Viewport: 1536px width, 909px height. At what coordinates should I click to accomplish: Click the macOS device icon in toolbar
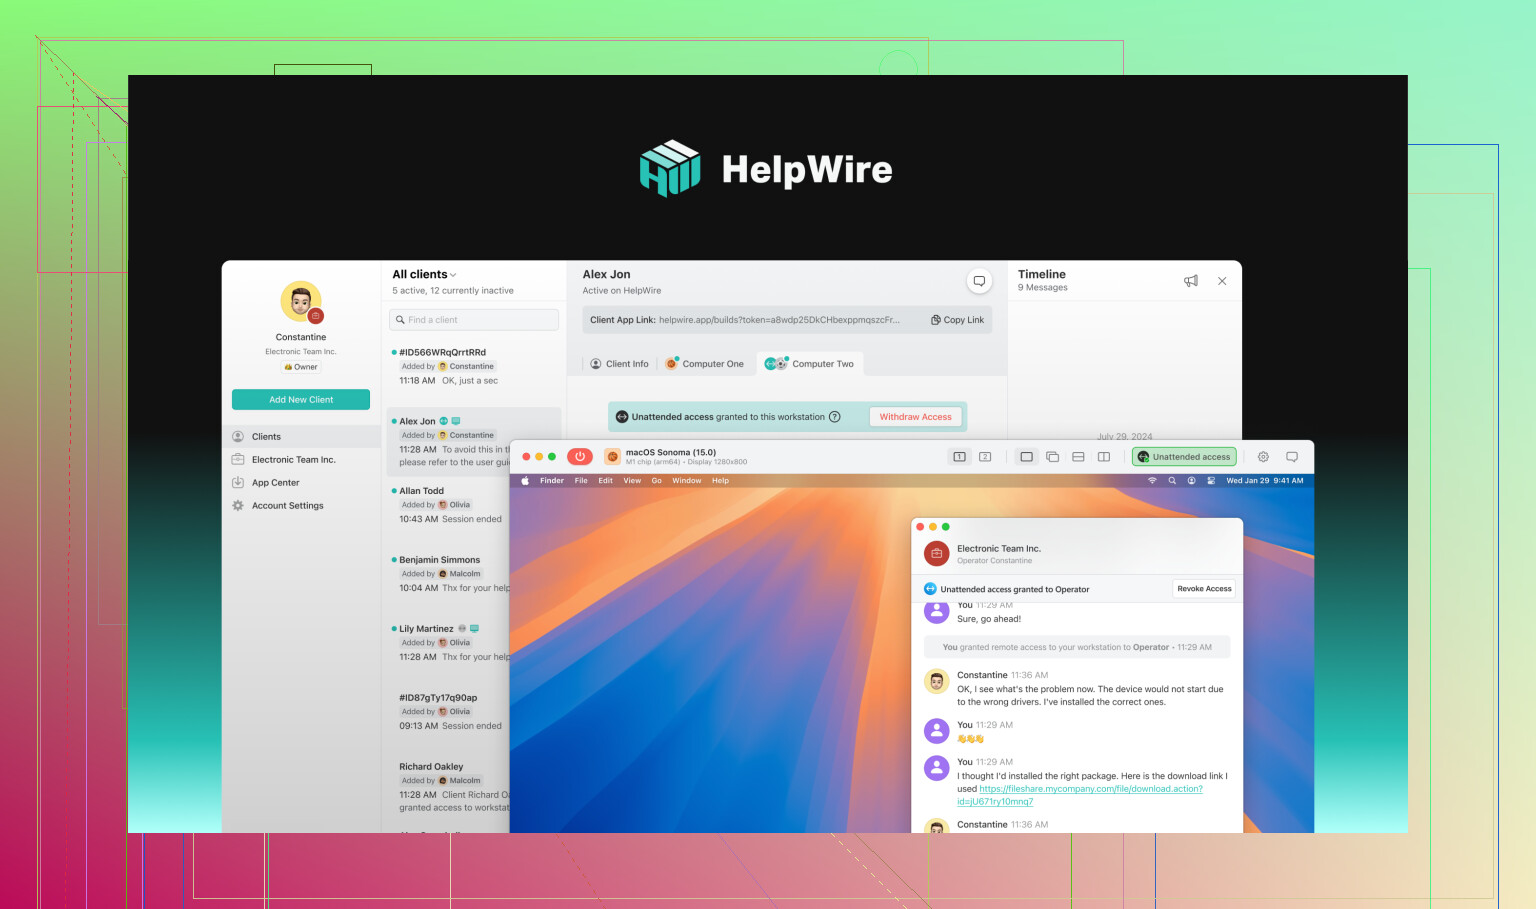[x=613, y=457]
